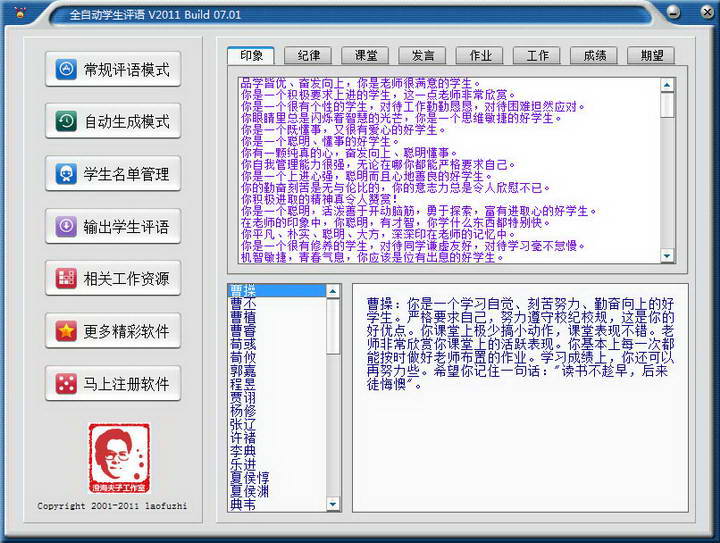Select student 贾诩 in list
Screen dimensions: 720x543
(x=277, y=397)
